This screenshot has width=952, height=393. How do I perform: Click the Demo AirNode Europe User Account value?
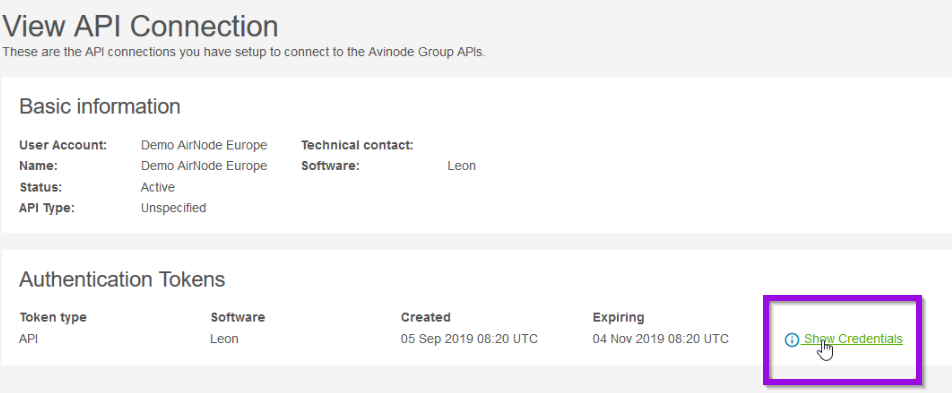click(x=204, y=145)
